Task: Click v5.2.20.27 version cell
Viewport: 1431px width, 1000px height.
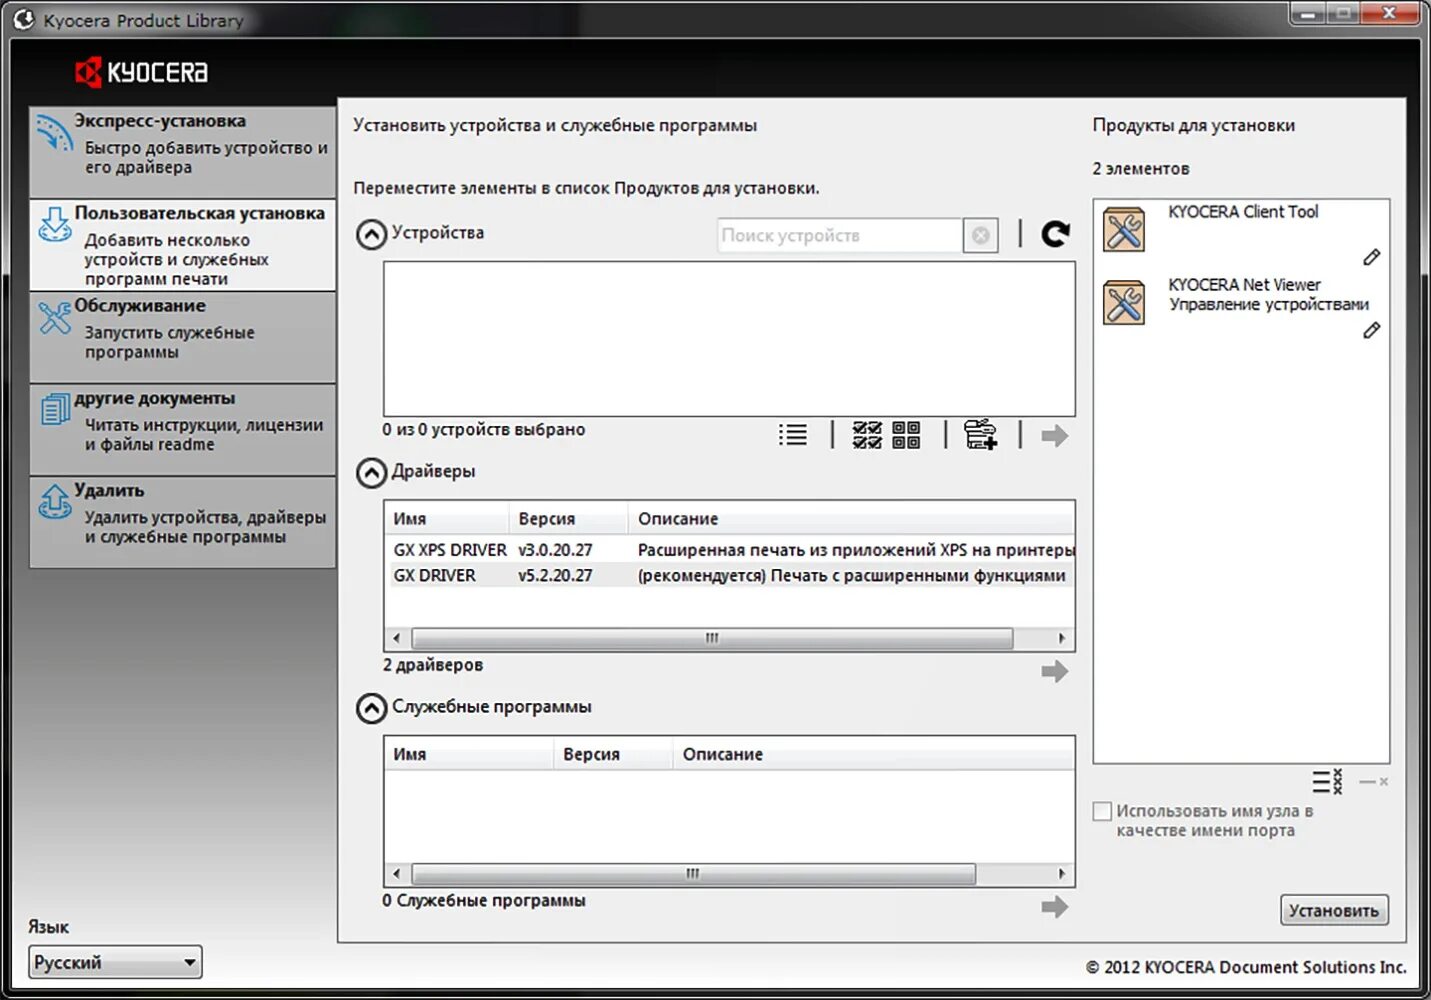Action: (555, 576)
